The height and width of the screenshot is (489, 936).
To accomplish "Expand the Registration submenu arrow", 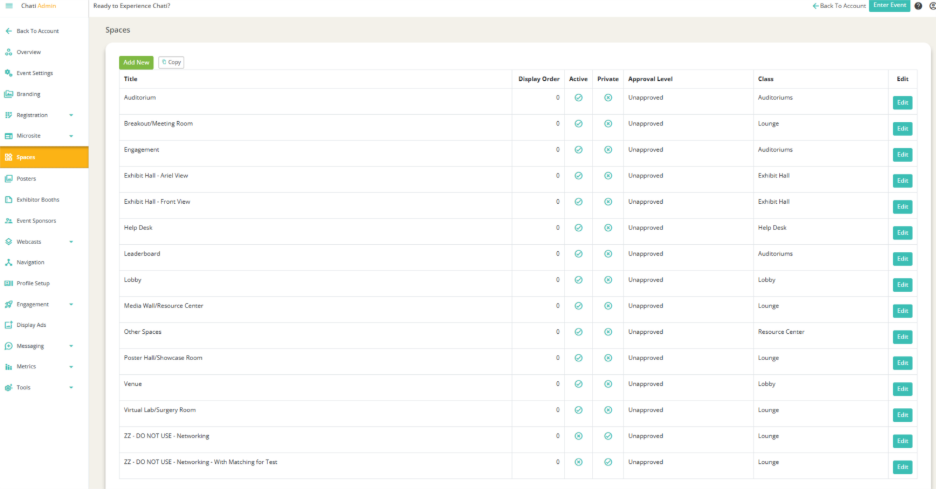I will tap(71, 115).
